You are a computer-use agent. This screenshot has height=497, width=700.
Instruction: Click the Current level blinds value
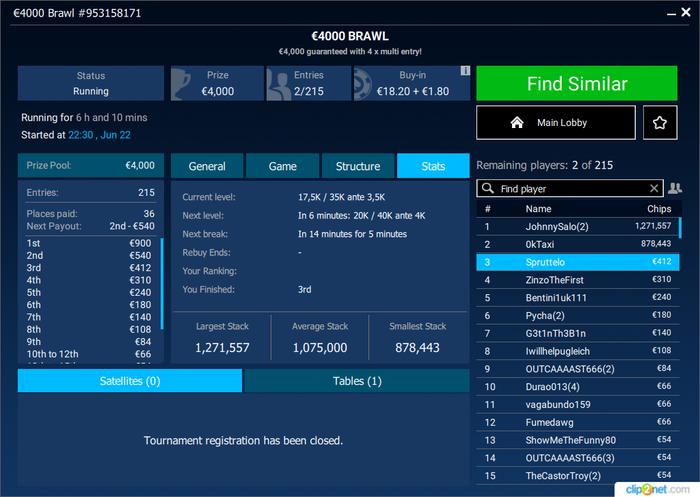tap(342, 197)
